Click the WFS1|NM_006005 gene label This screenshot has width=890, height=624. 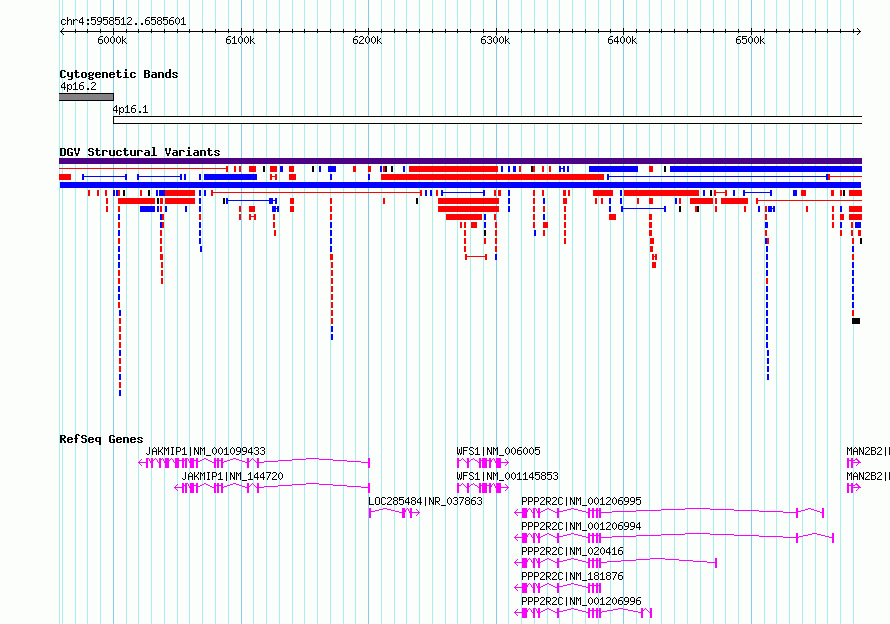tap(498, 451)
